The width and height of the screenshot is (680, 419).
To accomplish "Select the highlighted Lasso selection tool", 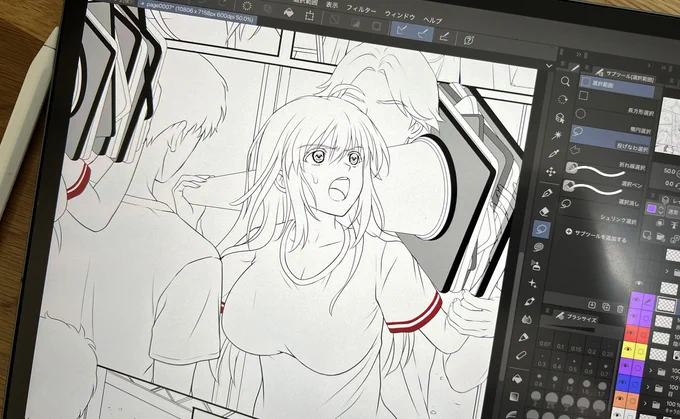I will [541, 229].
